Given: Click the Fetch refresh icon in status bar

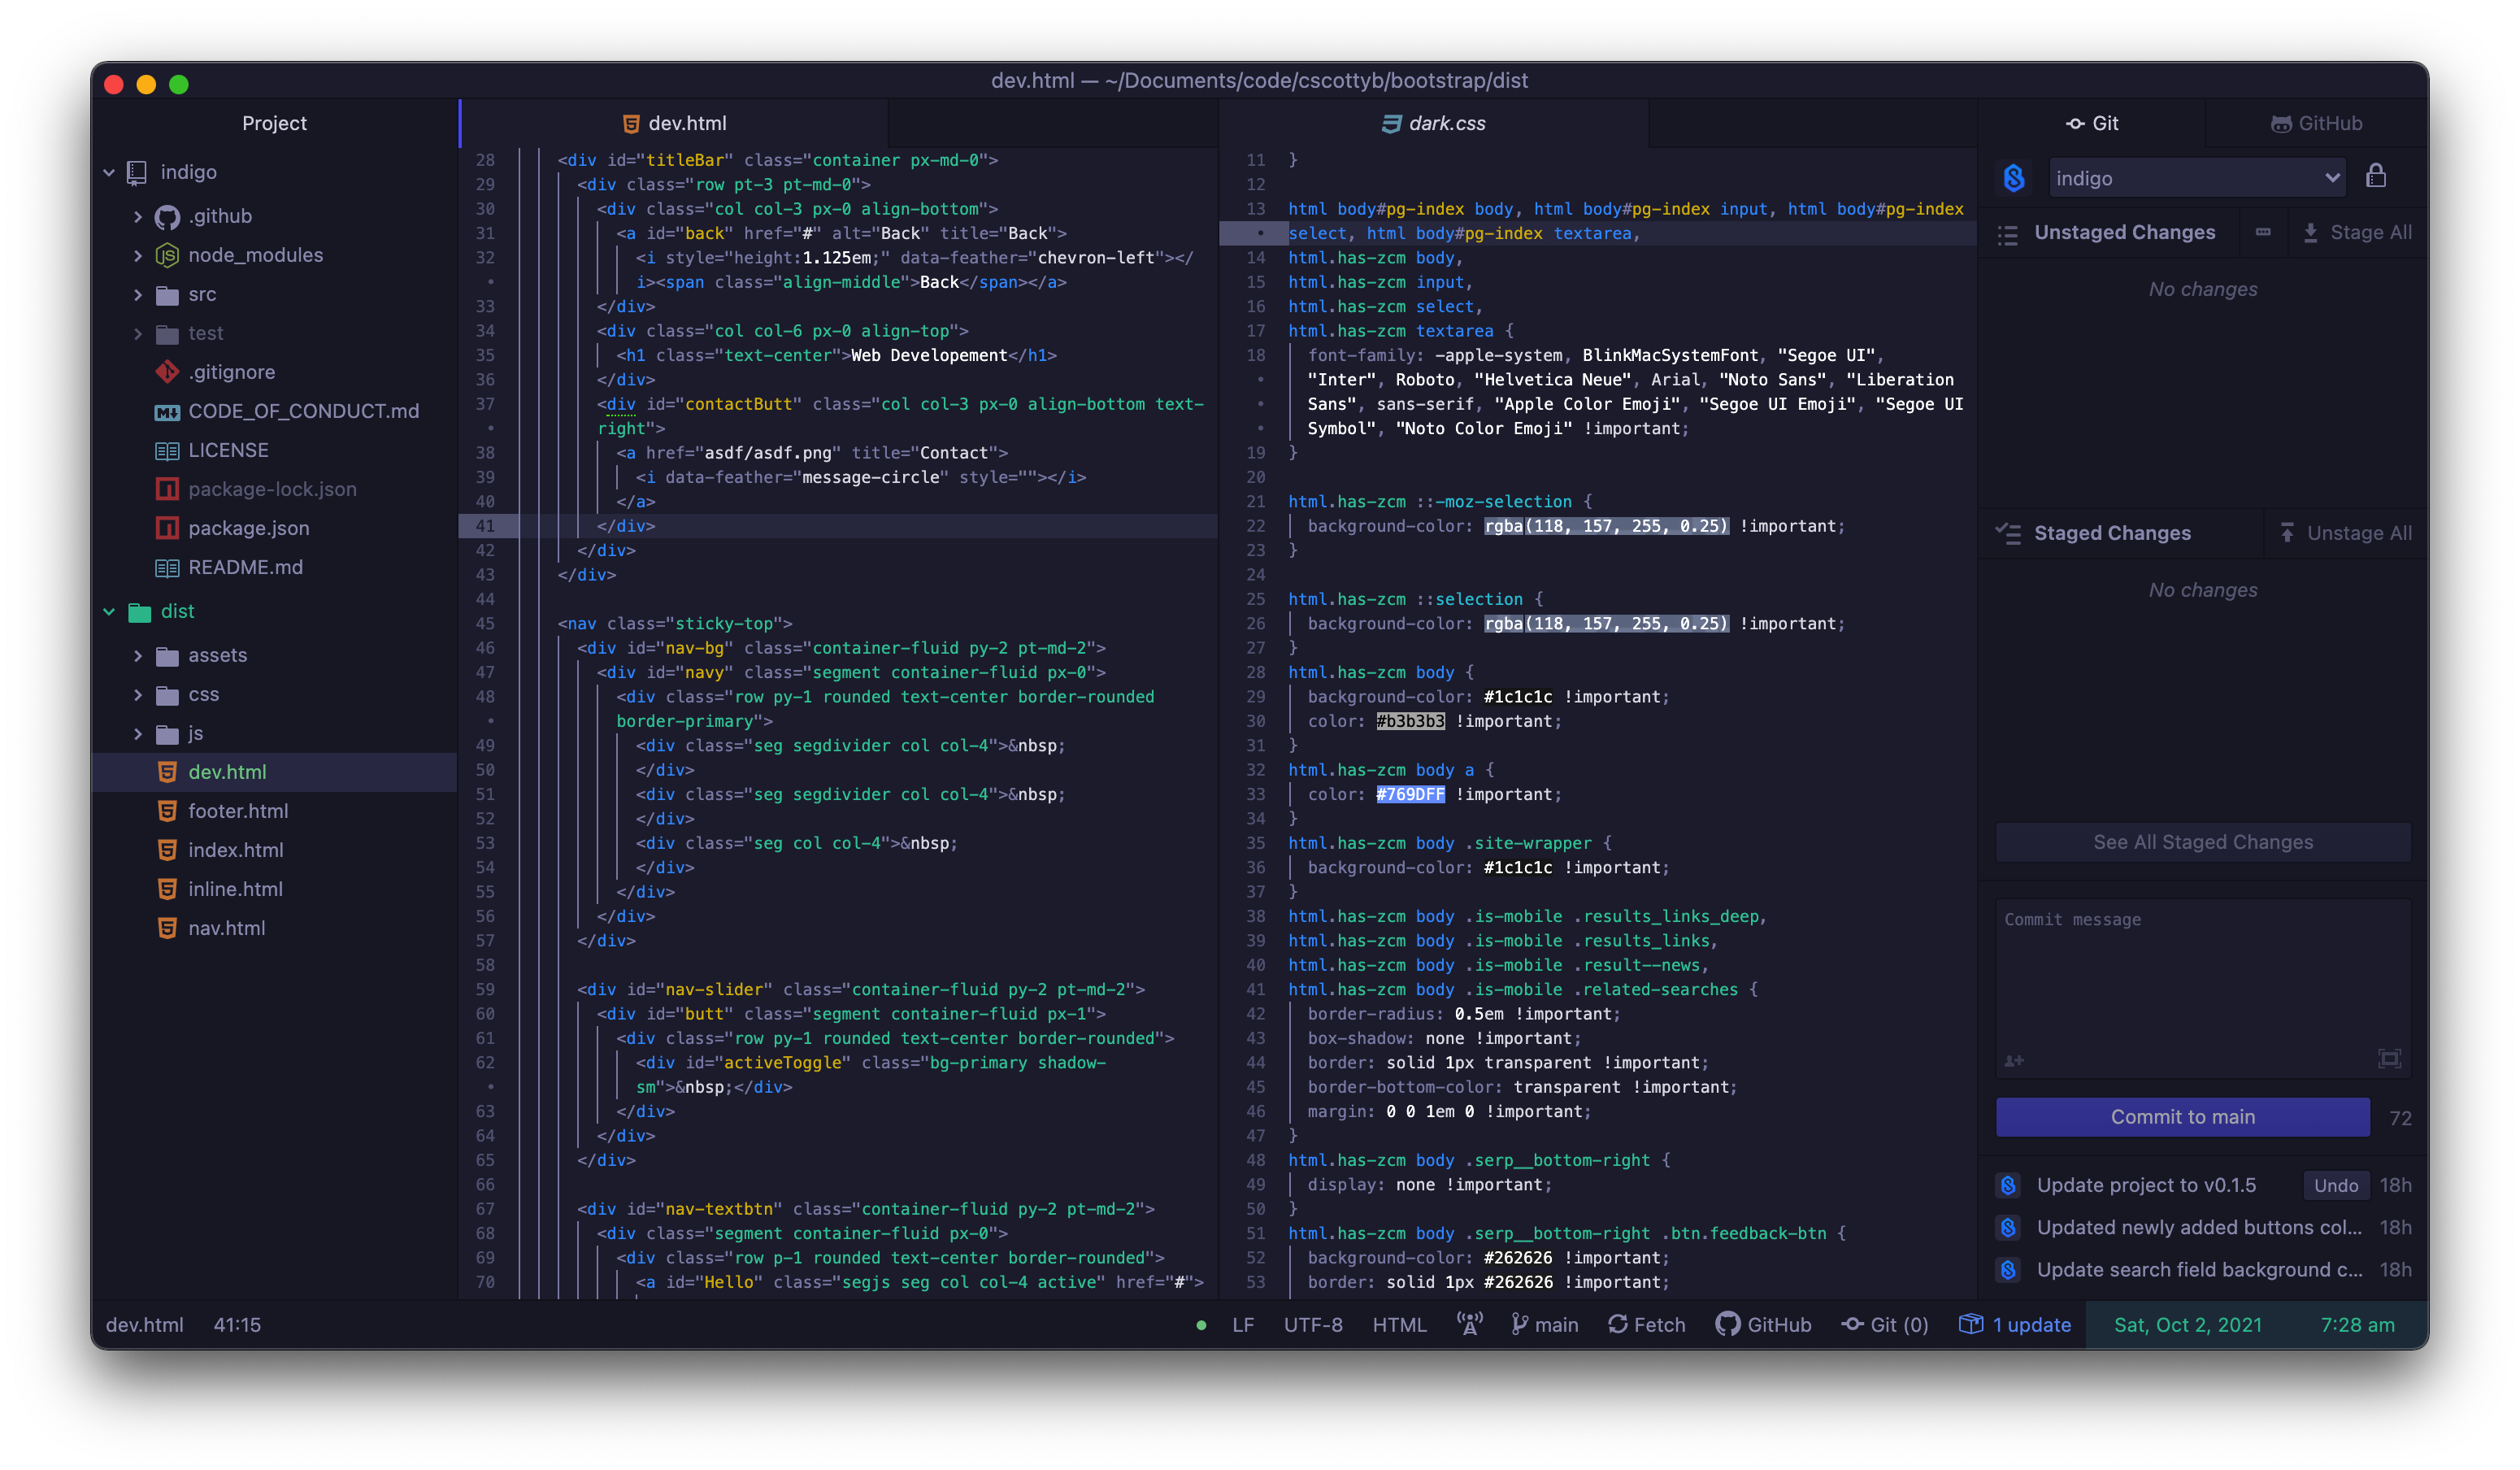Looking at the screenshot, I should pyautogui.click(x=1617, y=1324).
